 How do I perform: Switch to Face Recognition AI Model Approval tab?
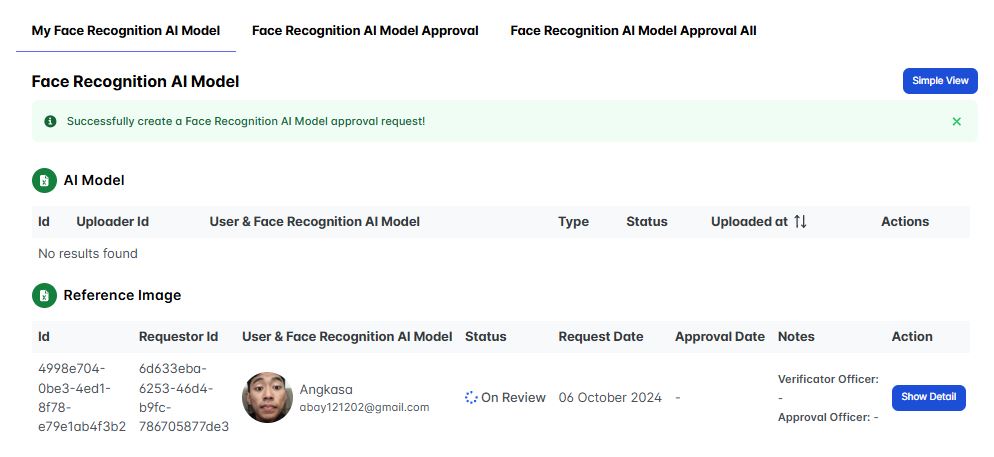365,31
